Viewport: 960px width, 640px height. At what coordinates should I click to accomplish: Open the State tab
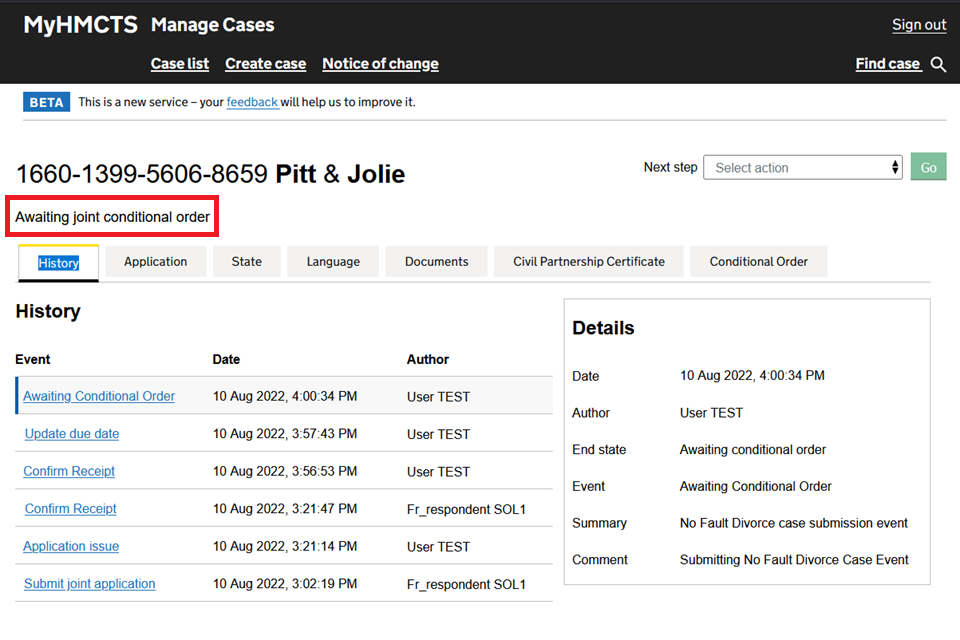click(x=247, y=262)
